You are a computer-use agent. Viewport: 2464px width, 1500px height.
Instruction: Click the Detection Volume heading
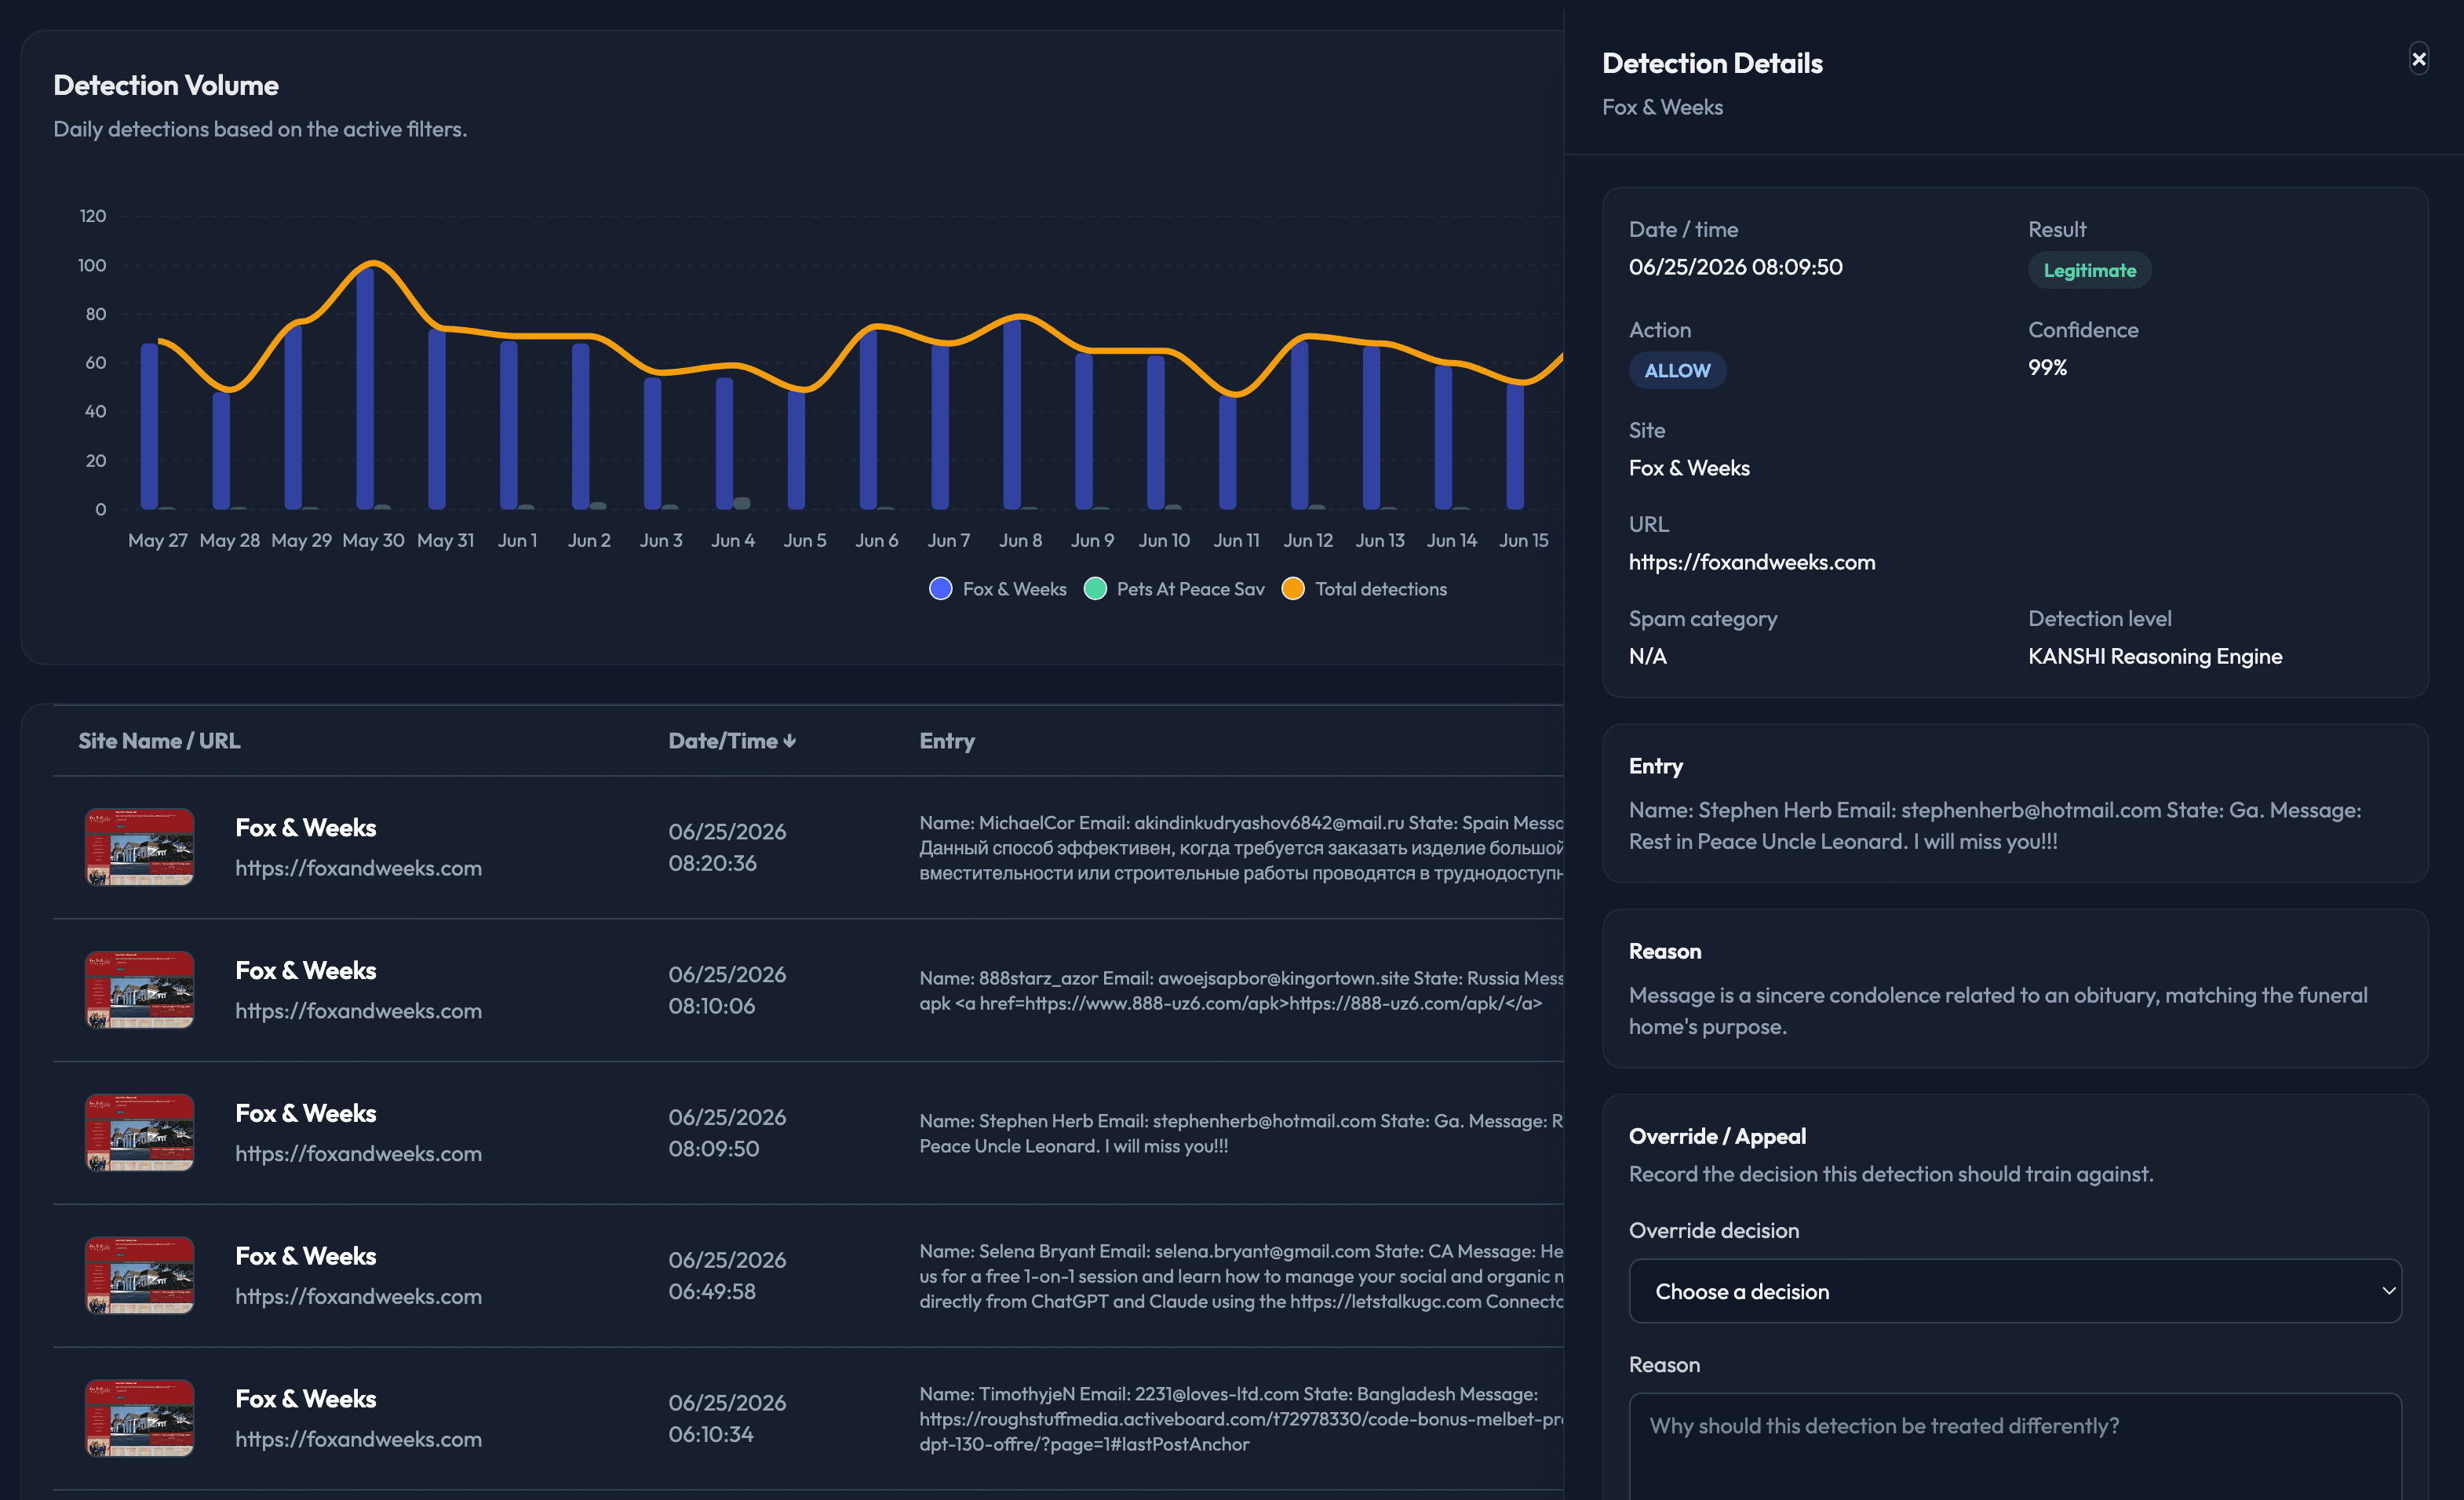click(166, 85)
